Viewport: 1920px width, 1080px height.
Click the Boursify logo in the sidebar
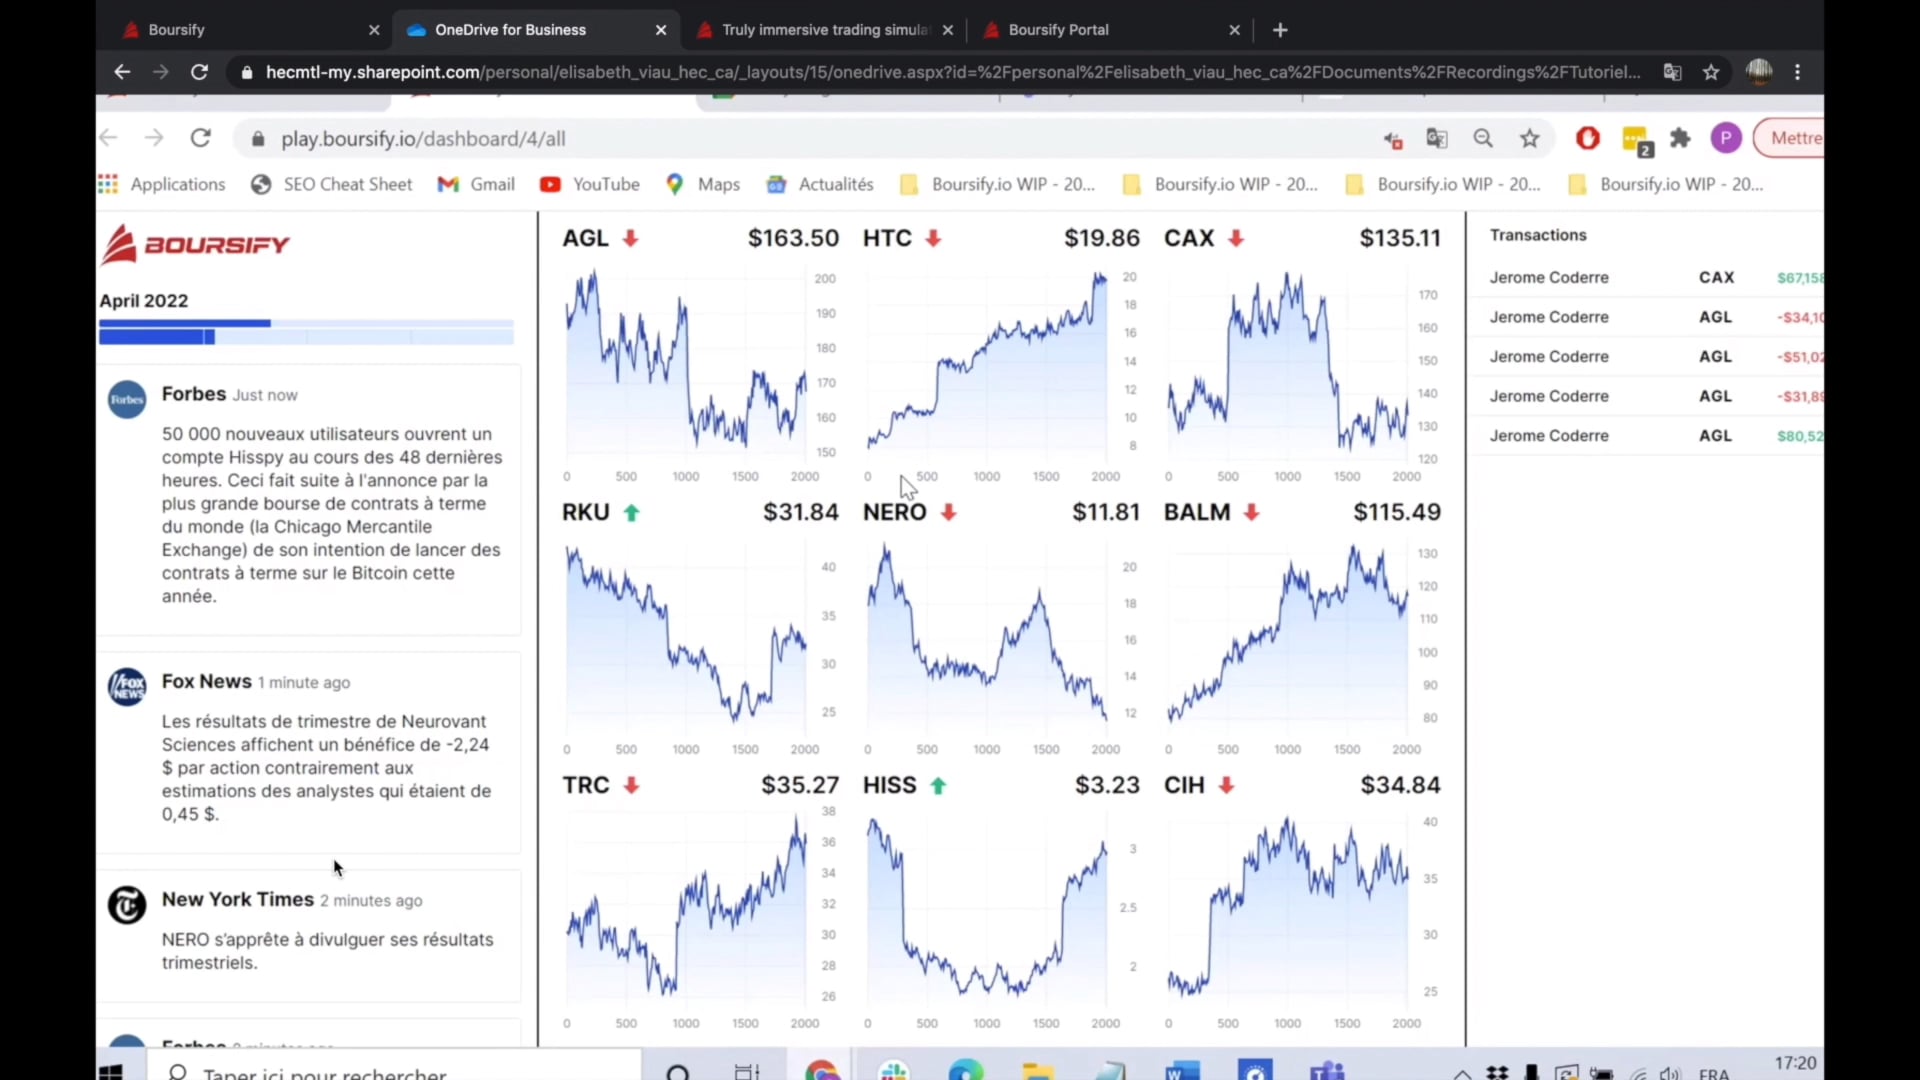(x=196, y=243)
